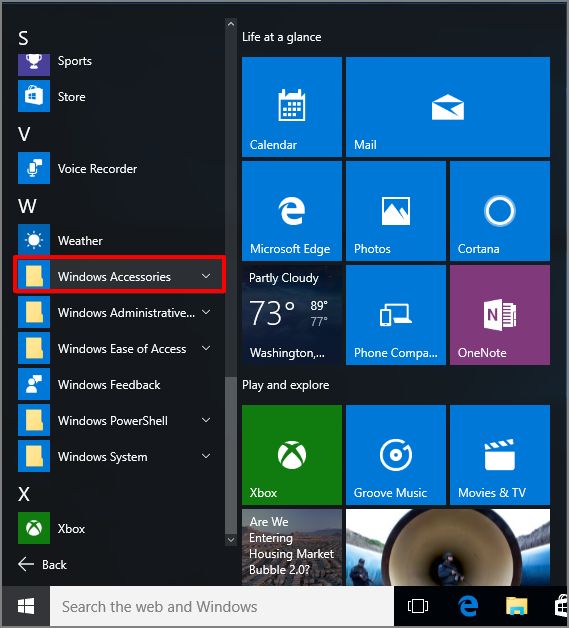The image size is (569, 628).
Task: Expand Windows System chevron
Action: [206, 456]
